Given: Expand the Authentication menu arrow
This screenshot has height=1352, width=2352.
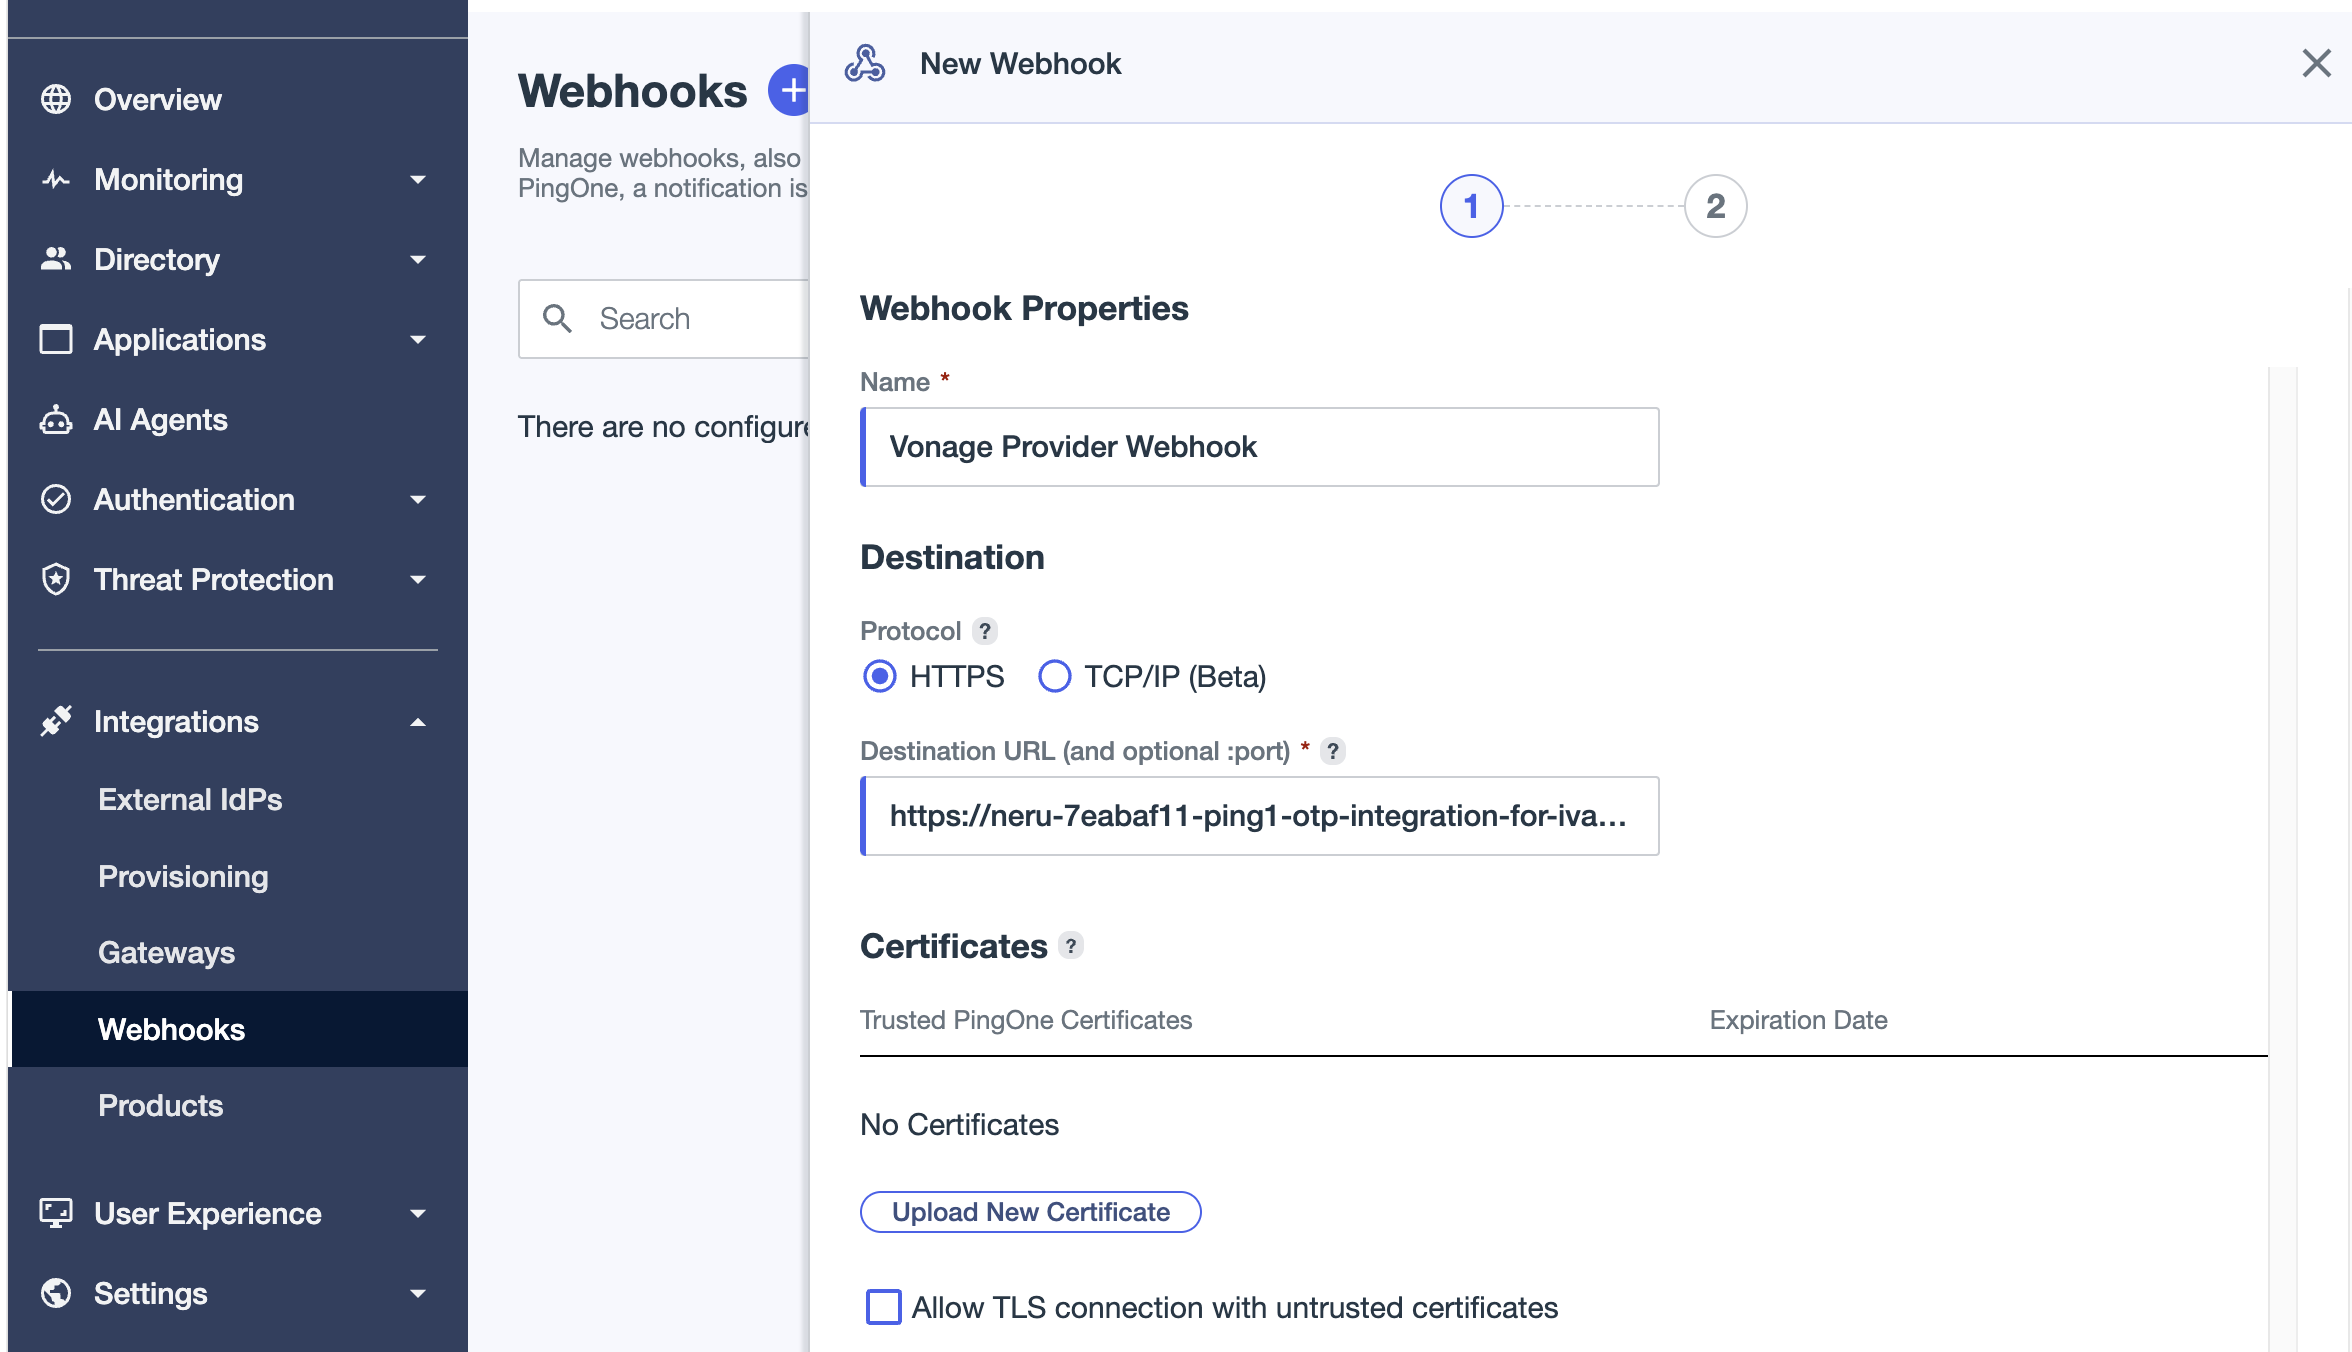Looking at the screenshot, I should [418, 500].
